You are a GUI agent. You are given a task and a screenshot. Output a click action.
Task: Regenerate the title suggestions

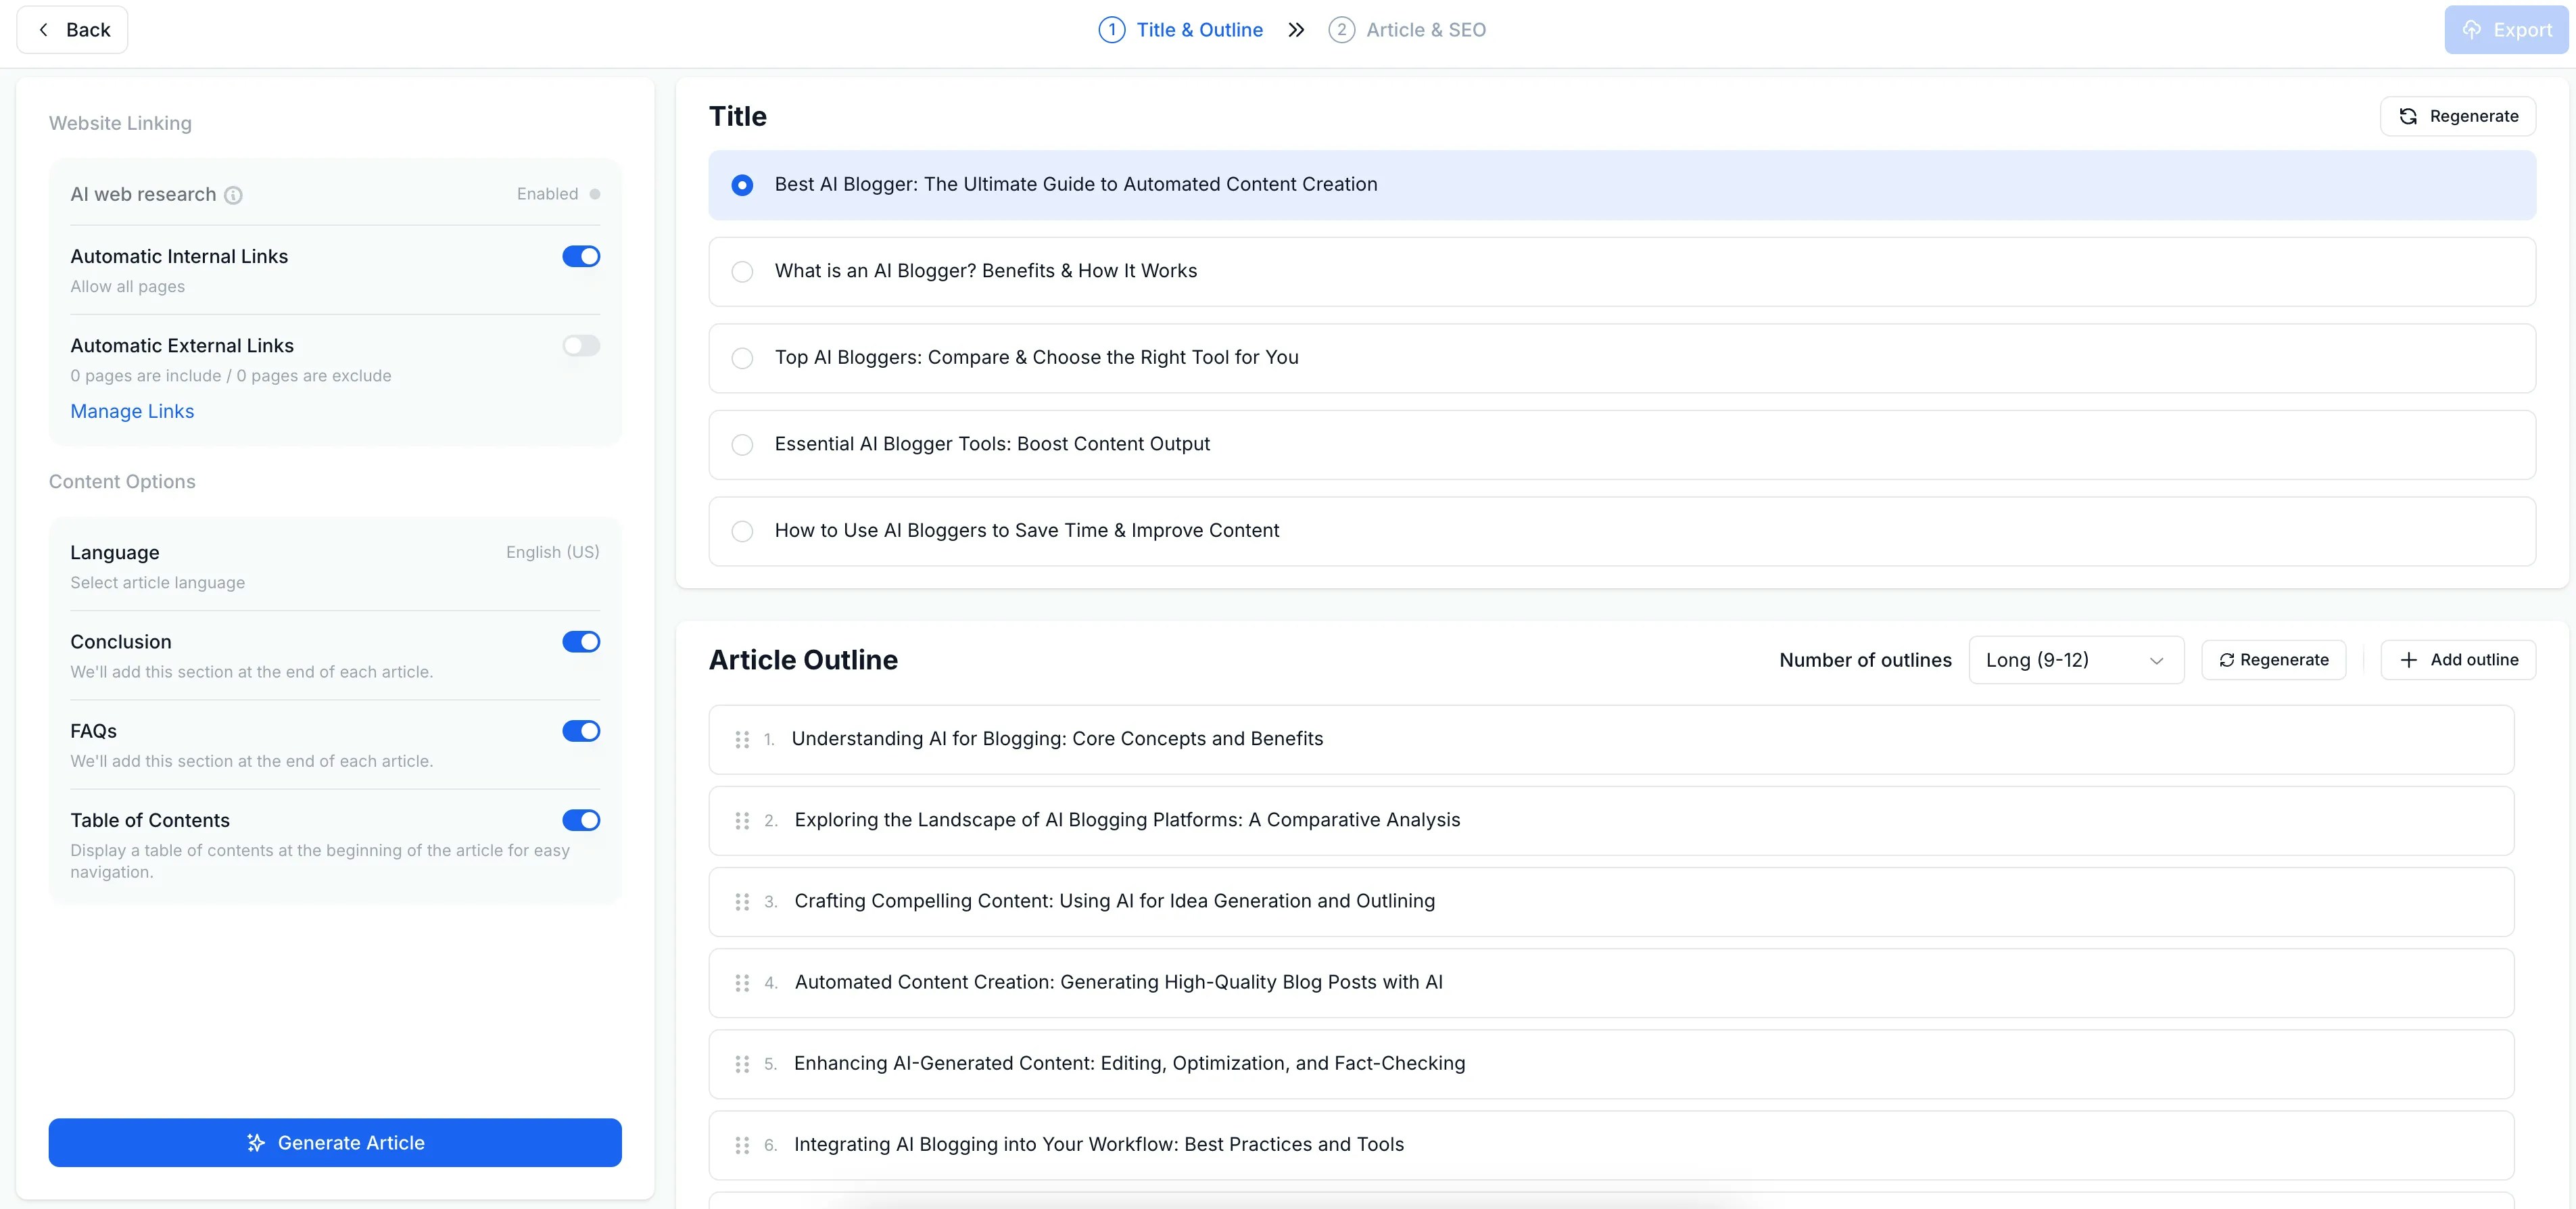coord(2458,116)
